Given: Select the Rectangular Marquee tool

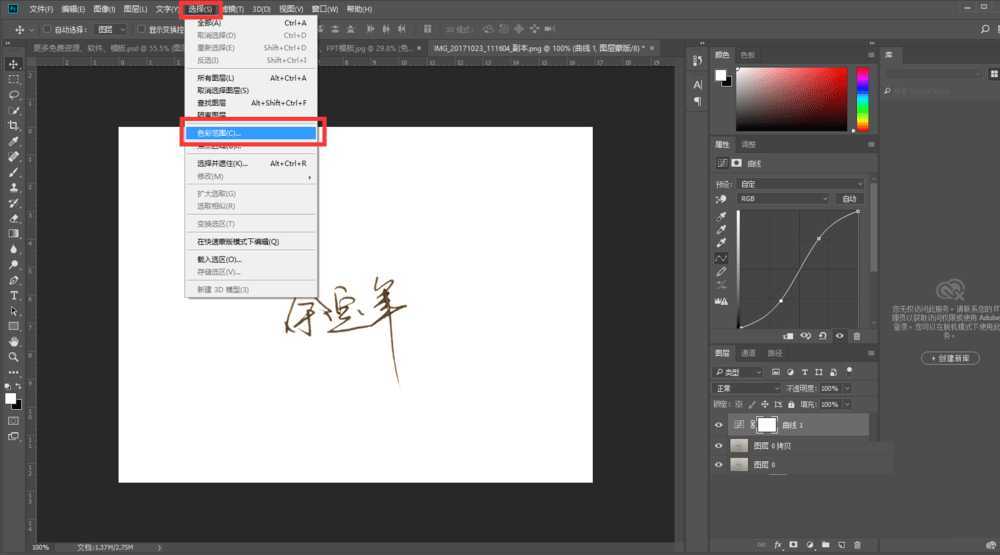Looking at the screenshot, I should [x=14, y=78].
